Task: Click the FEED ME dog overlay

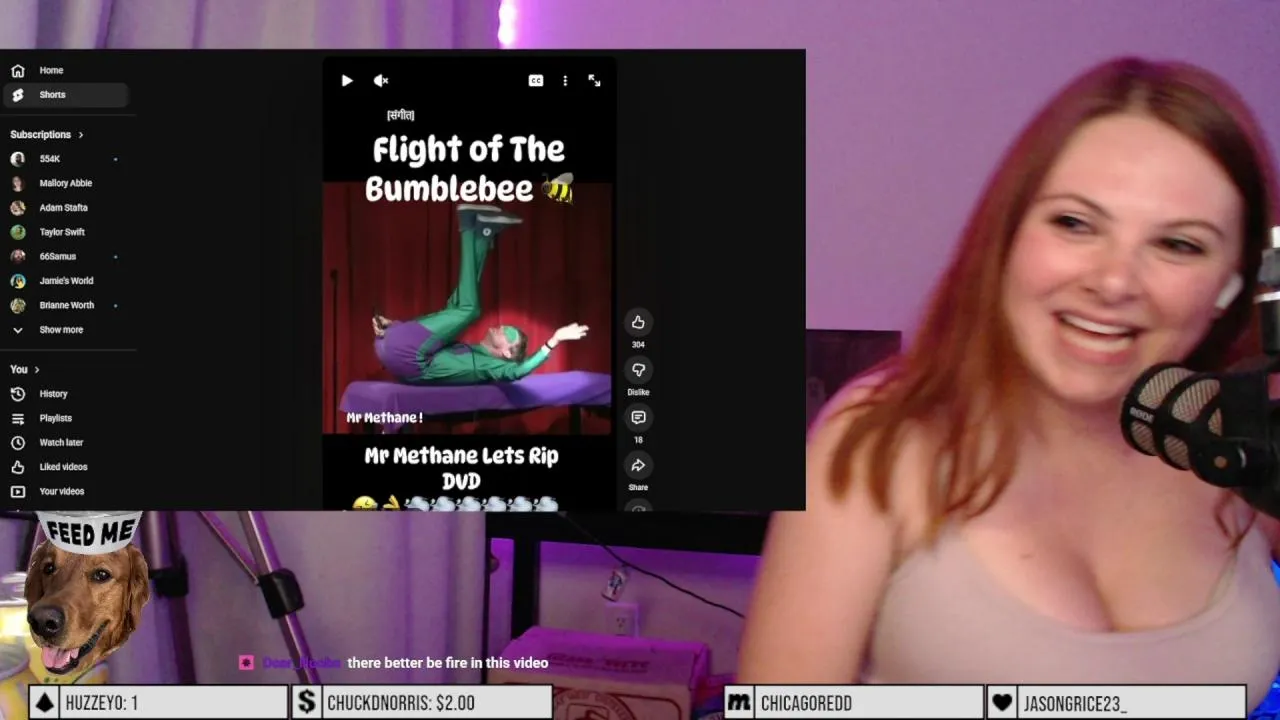Action: click(88, 592)
